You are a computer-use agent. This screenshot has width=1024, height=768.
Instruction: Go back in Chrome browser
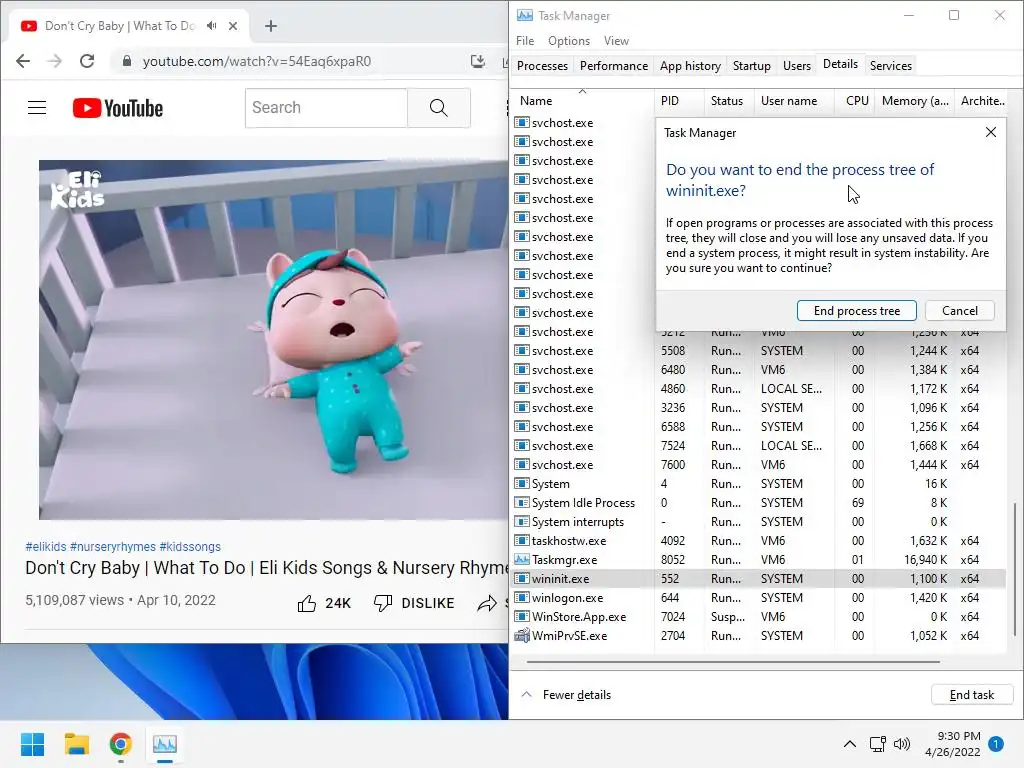[x=23, y=61]
